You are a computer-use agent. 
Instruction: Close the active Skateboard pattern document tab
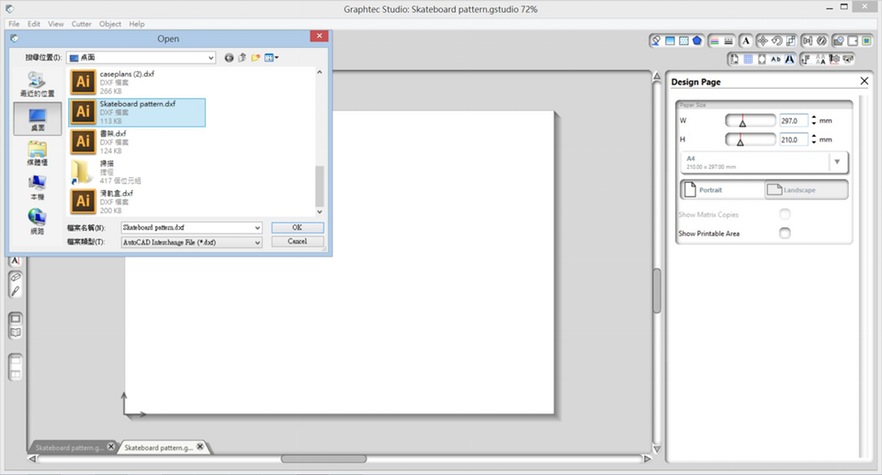(200, 447)
